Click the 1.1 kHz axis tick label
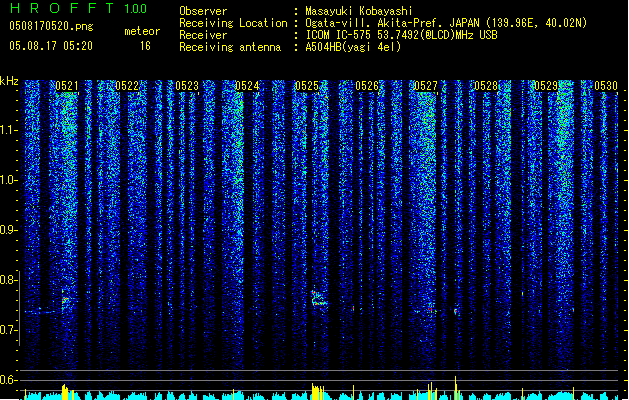The width and height of the screenshot is (629, 400). [8, 130]
